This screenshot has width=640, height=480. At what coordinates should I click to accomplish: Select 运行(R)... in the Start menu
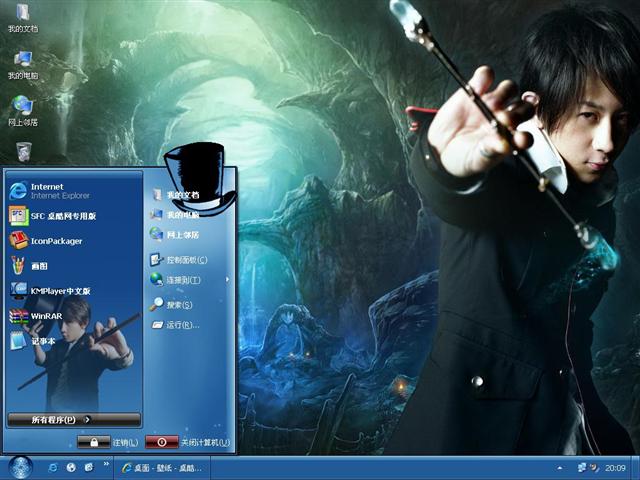point(181,325)
